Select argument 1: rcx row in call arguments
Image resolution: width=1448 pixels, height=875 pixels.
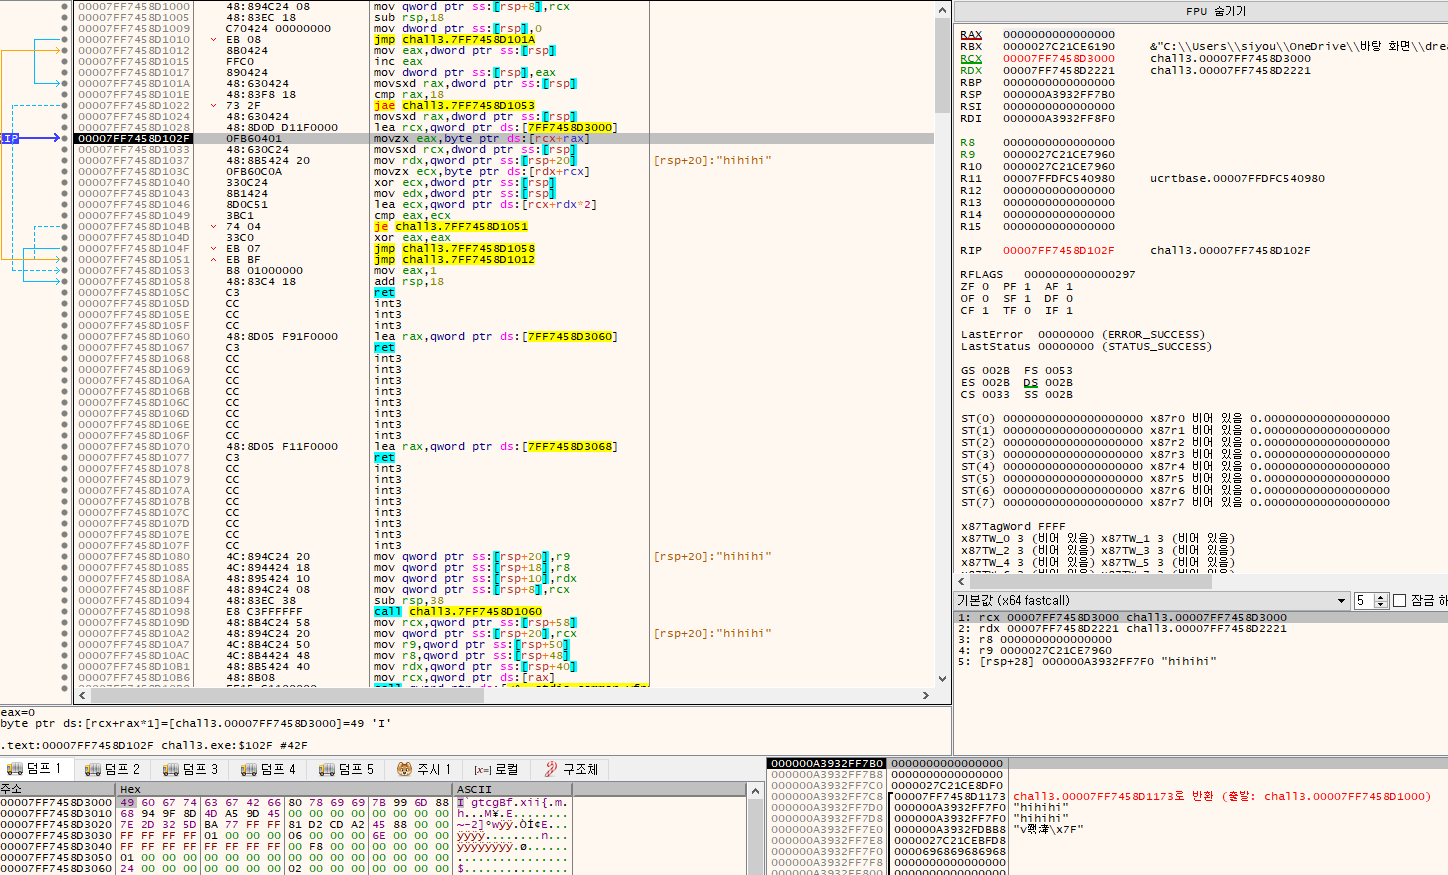1200,617
